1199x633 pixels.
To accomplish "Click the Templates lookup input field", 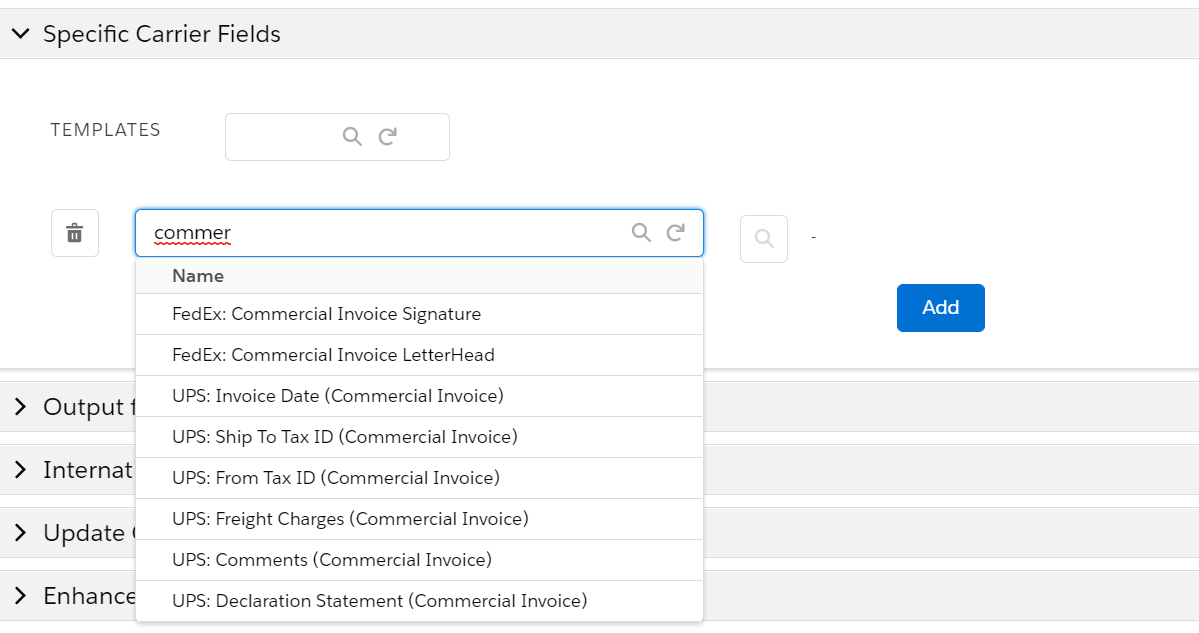I will coord(337,137).
